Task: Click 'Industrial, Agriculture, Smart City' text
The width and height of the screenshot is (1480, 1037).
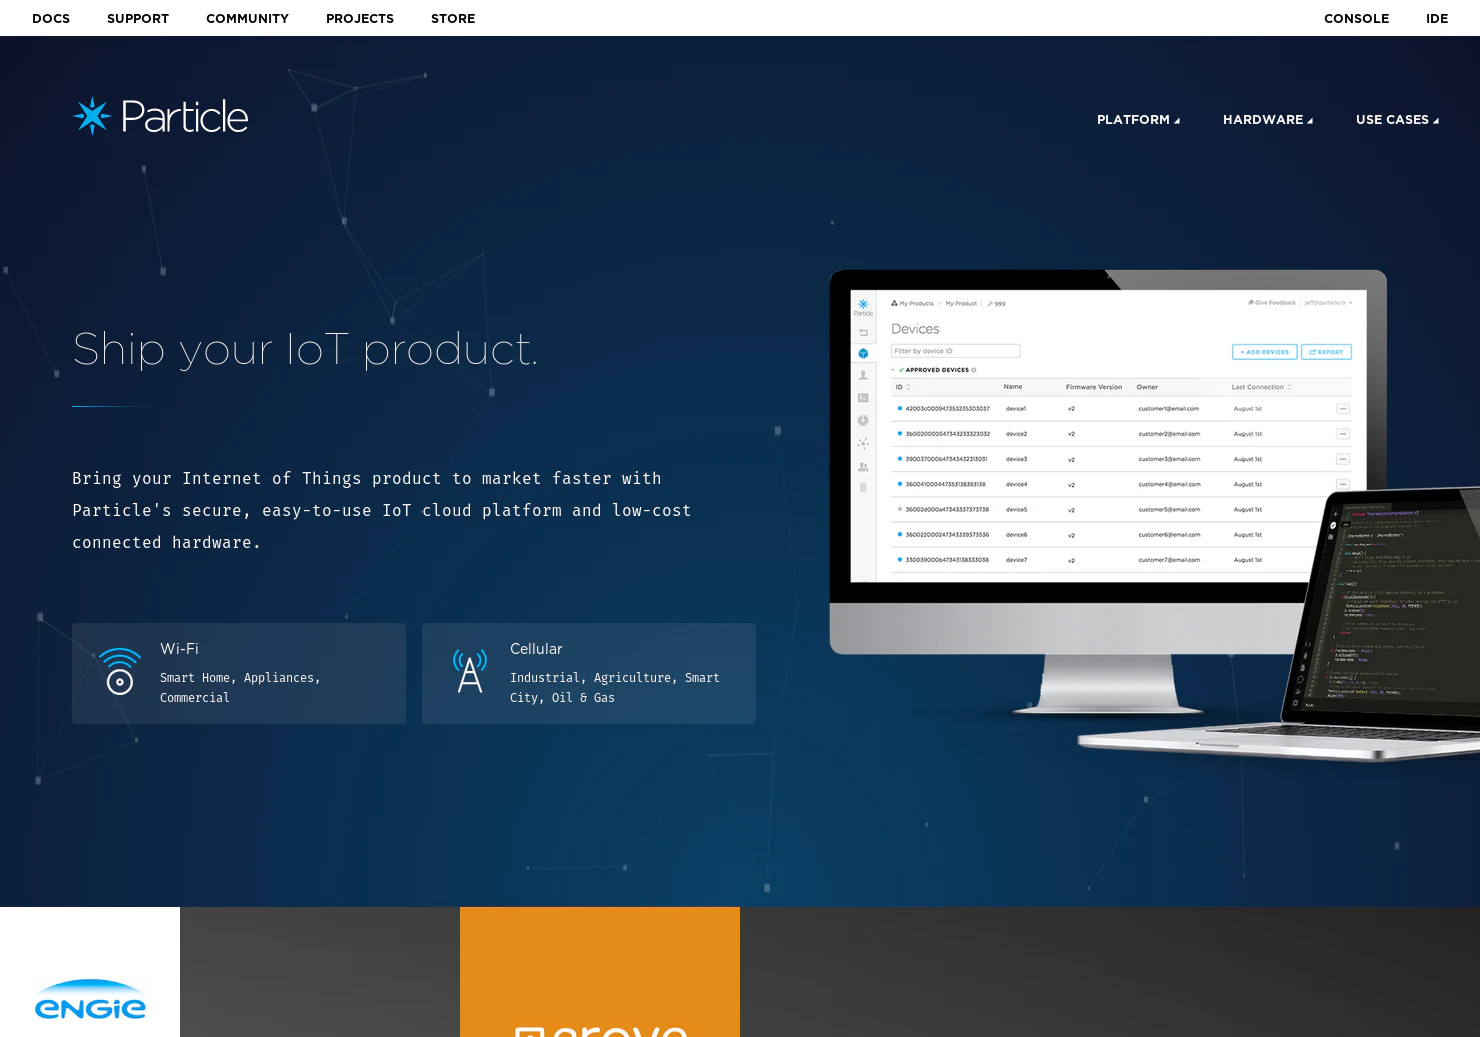Action: point(615,688)
